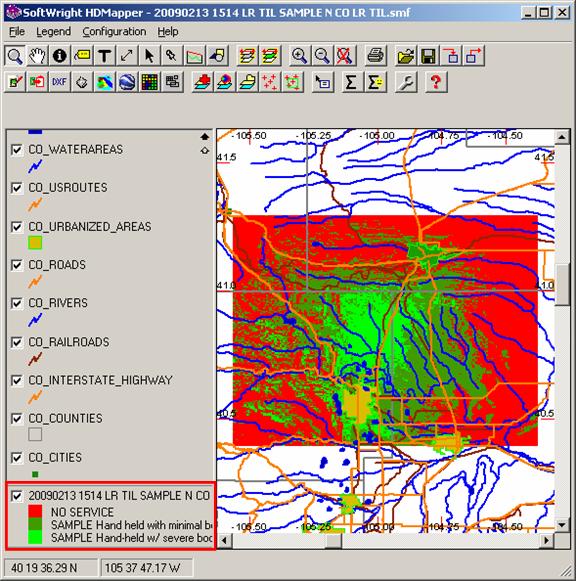Click the checkmark edit icon on second row
The image size is (576, 581).
[x=14, y=82]
